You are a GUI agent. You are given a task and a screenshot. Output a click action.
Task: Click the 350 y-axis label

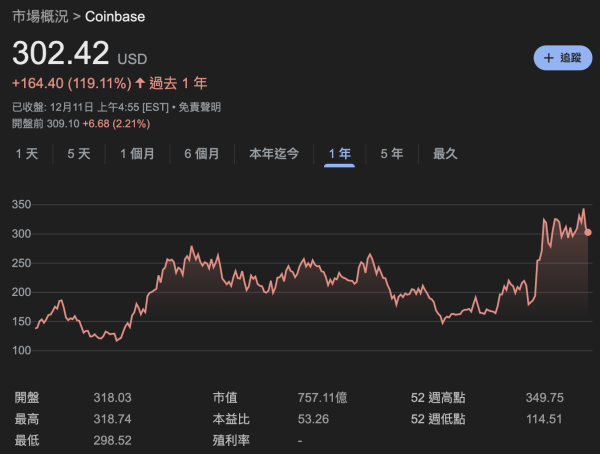(21, 204)
